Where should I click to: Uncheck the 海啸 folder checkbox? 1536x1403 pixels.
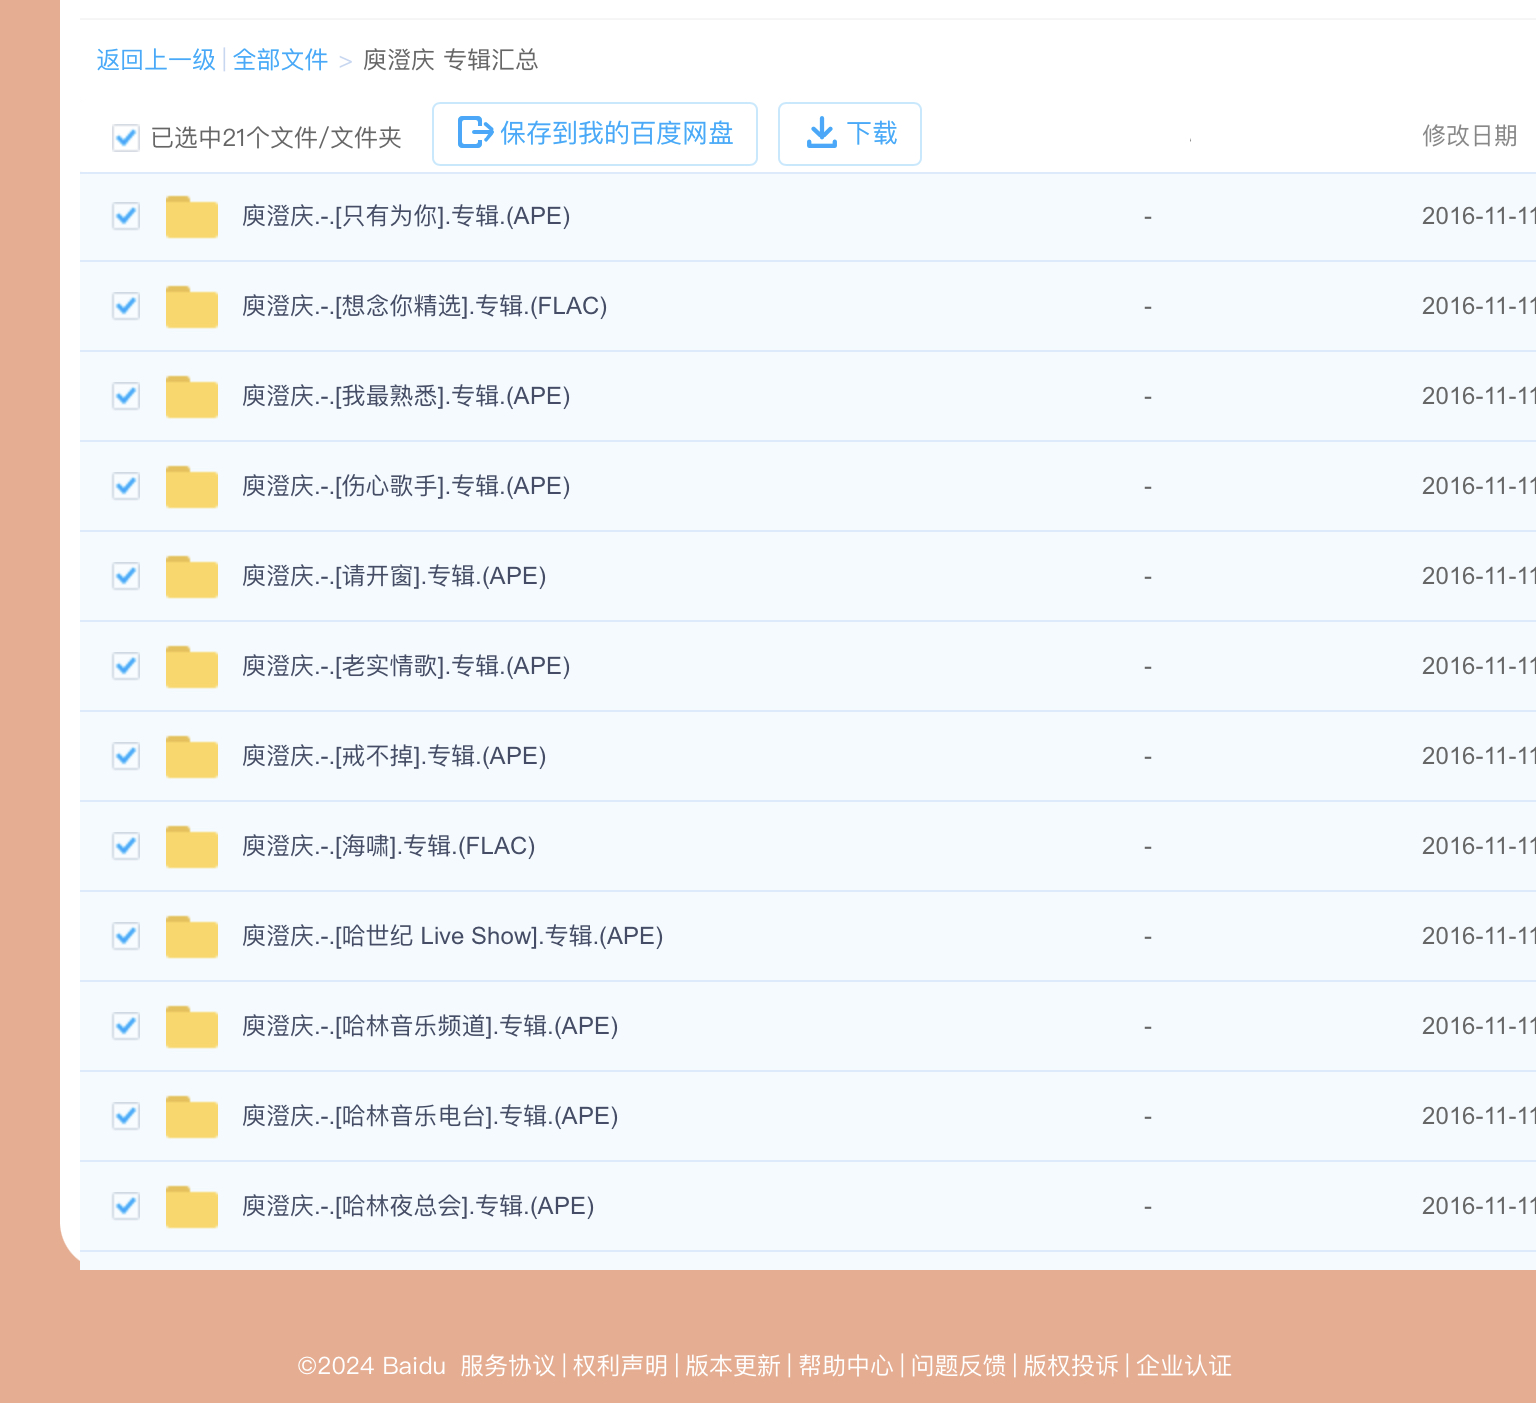click(x=126, y=846)
